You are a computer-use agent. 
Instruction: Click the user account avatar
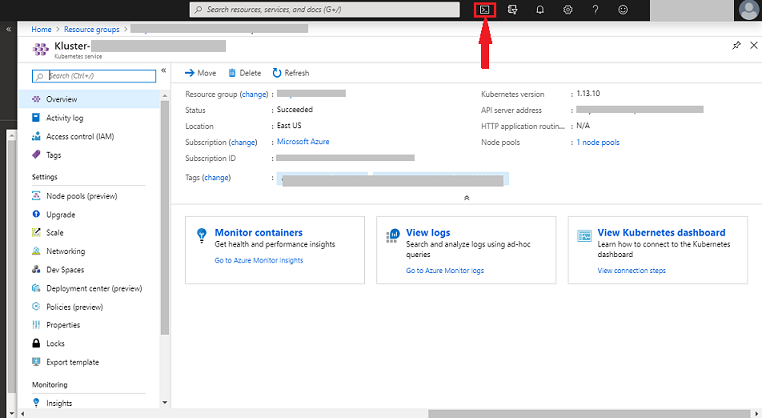(748, 10)
